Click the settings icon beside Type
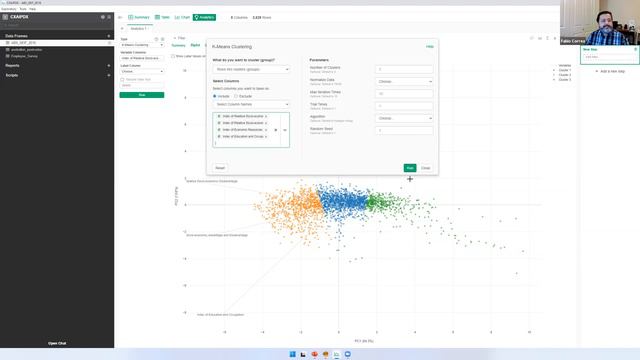This screenshot has height=360, width=640. pyautogui.click(x=162, y=39)
